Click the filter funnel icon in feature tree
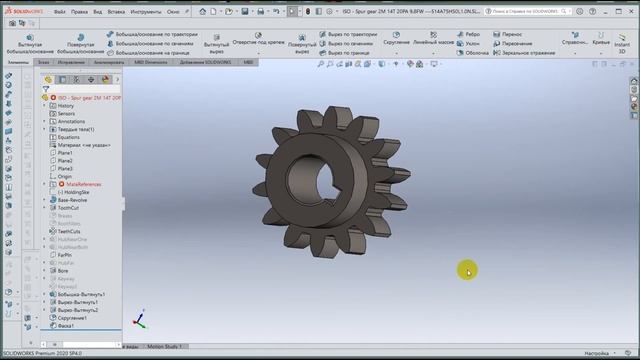The image size is (640, 360). [46, 89]
